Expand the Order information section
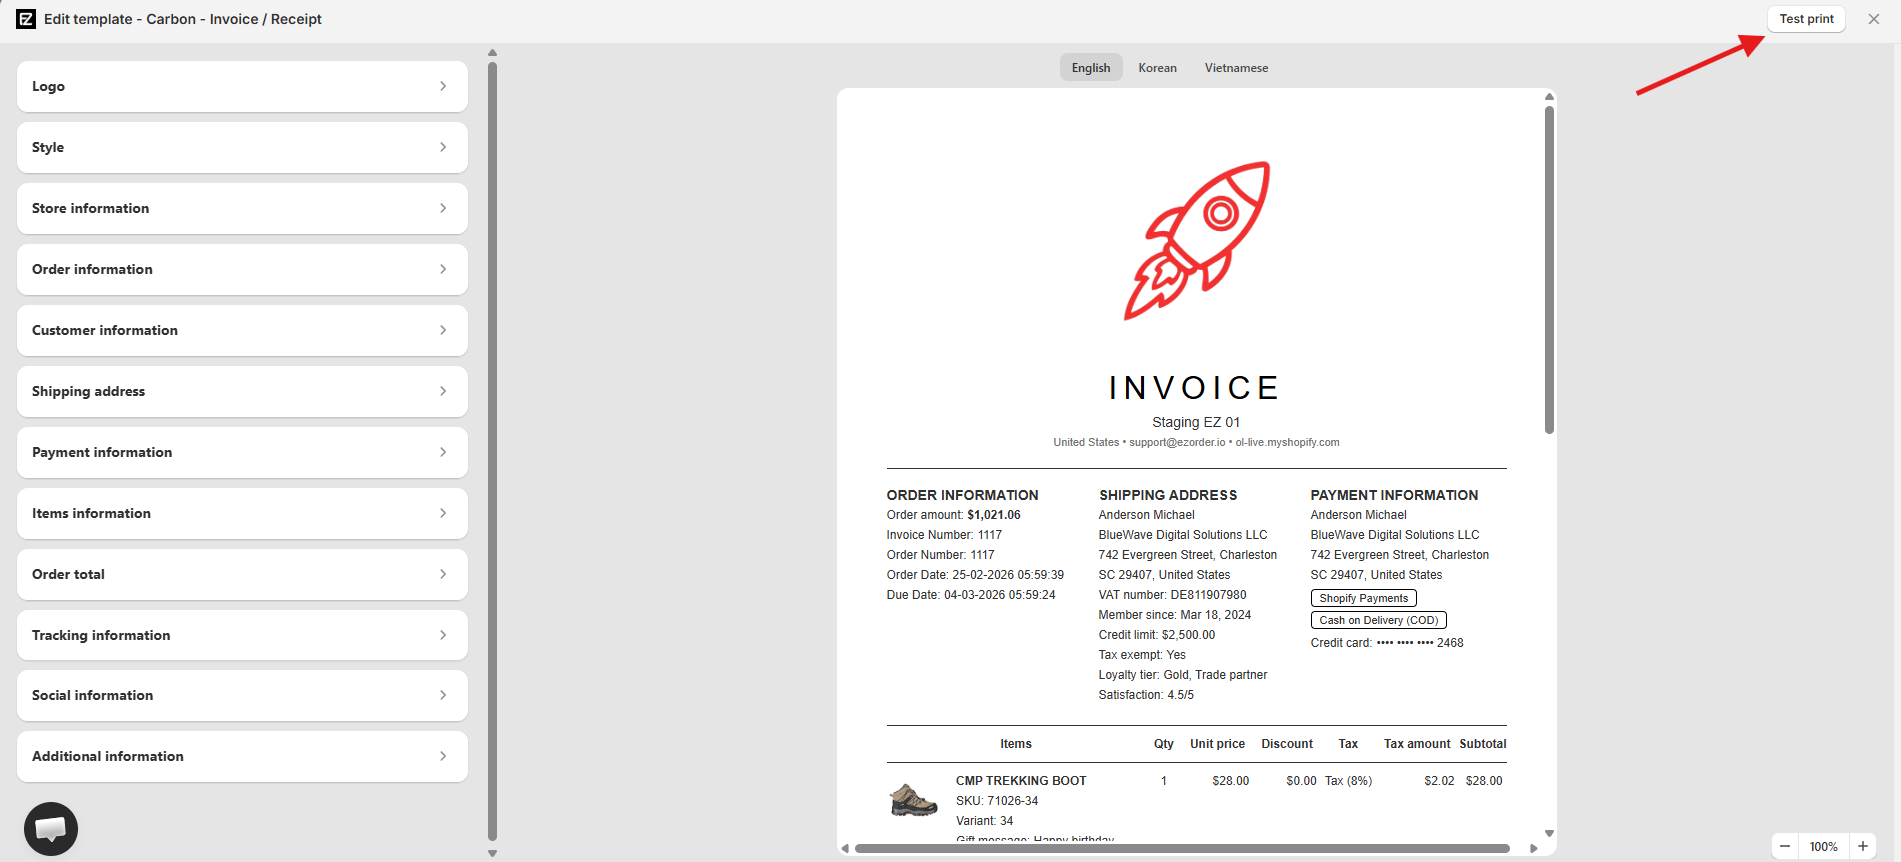The image size is (1901, 862). point(242,269)
